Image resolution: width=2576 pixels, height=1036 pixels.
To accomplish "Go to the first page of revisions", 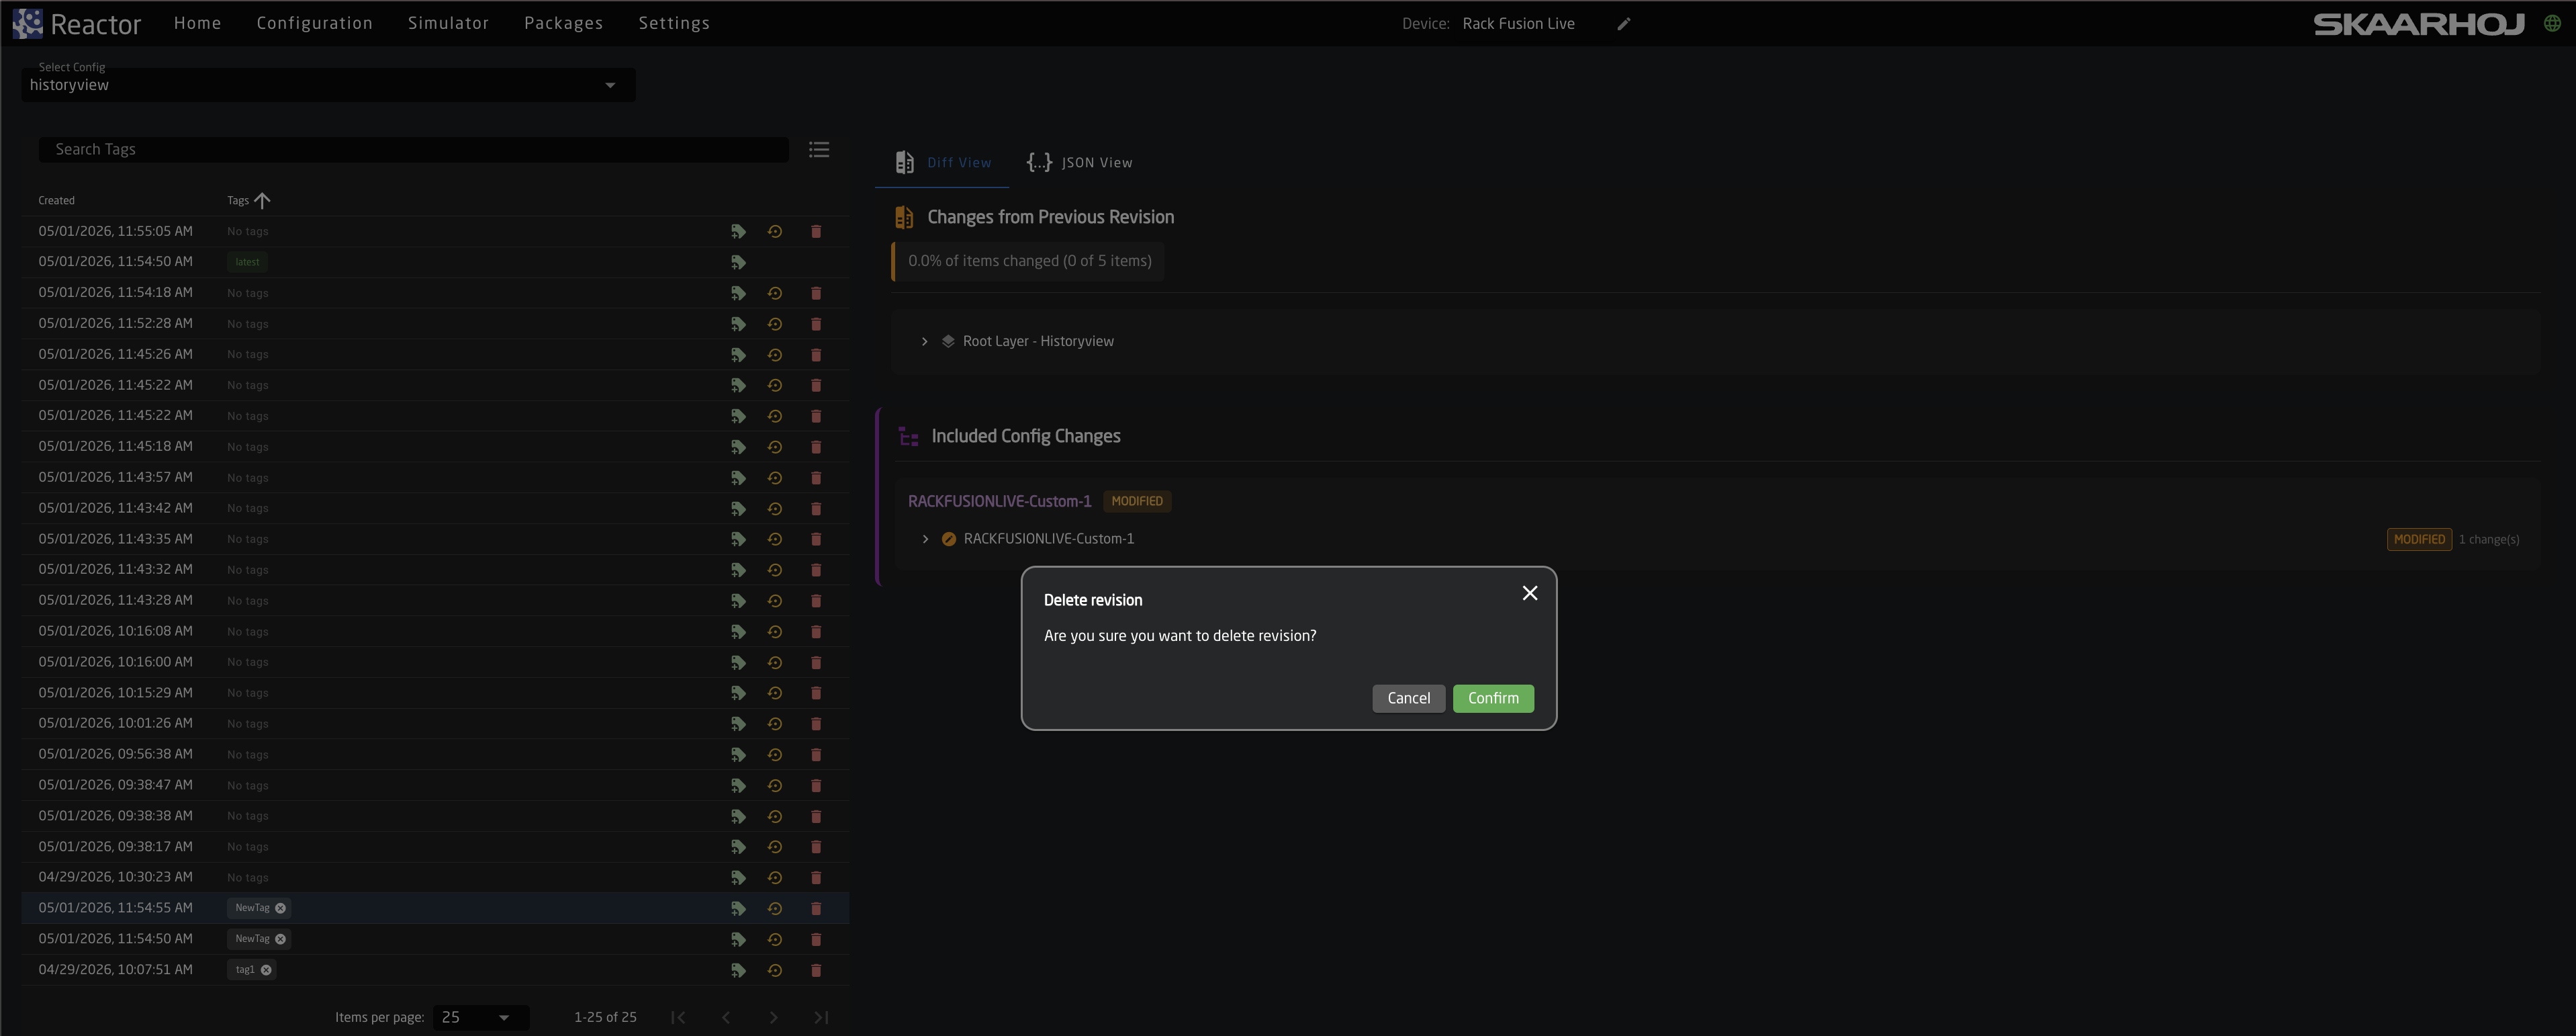I will (x=678, y=1017).
